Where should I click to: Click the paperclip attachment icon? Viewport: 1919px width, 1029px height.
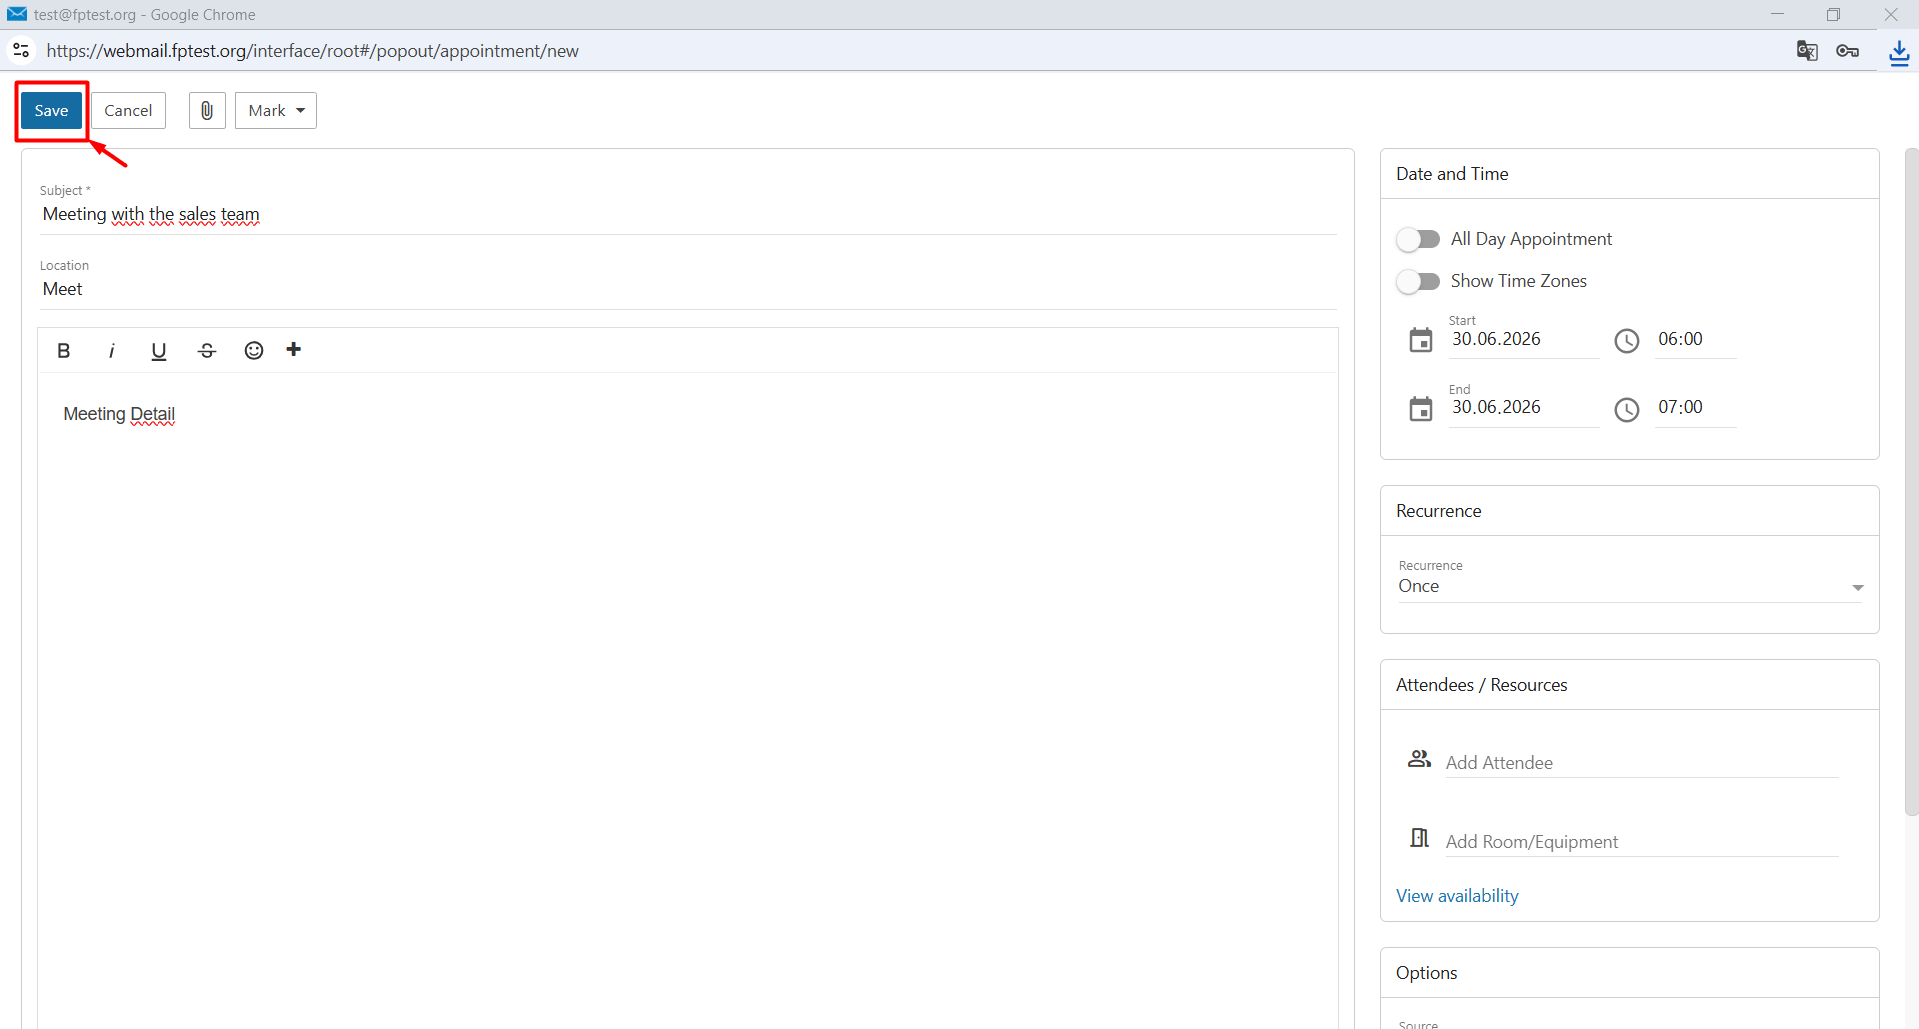[x=207, y=111]
